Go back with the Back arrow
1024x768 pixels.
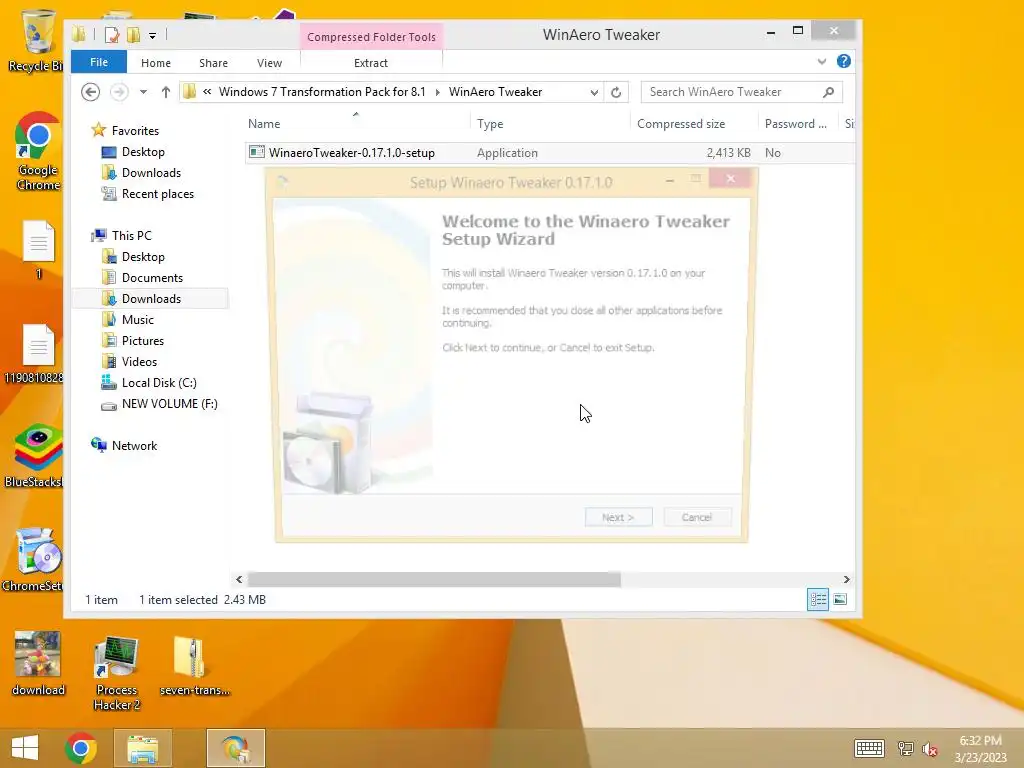(90, 92)
